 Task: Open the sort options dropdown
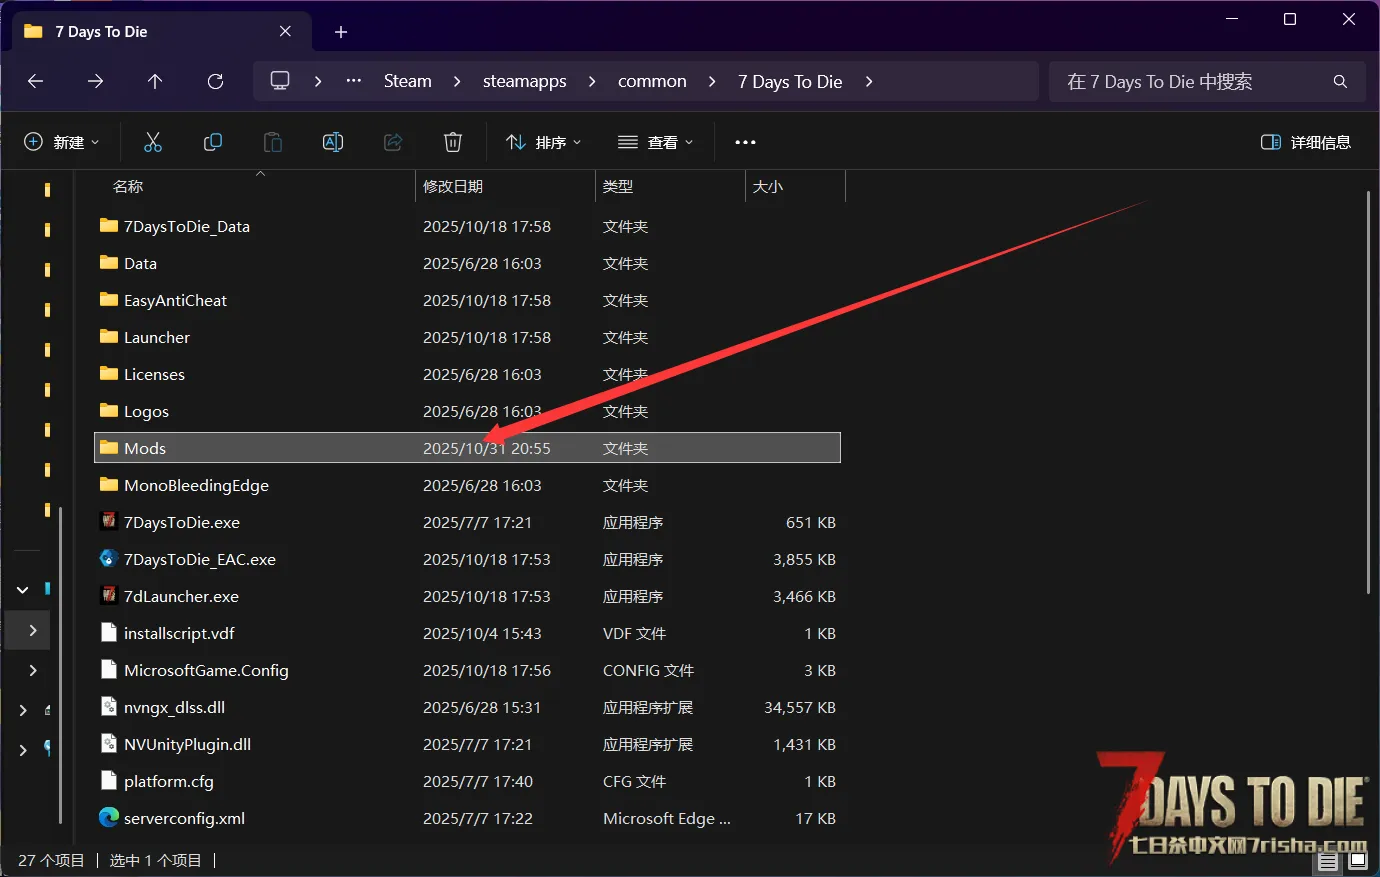[x=543, y=142]
